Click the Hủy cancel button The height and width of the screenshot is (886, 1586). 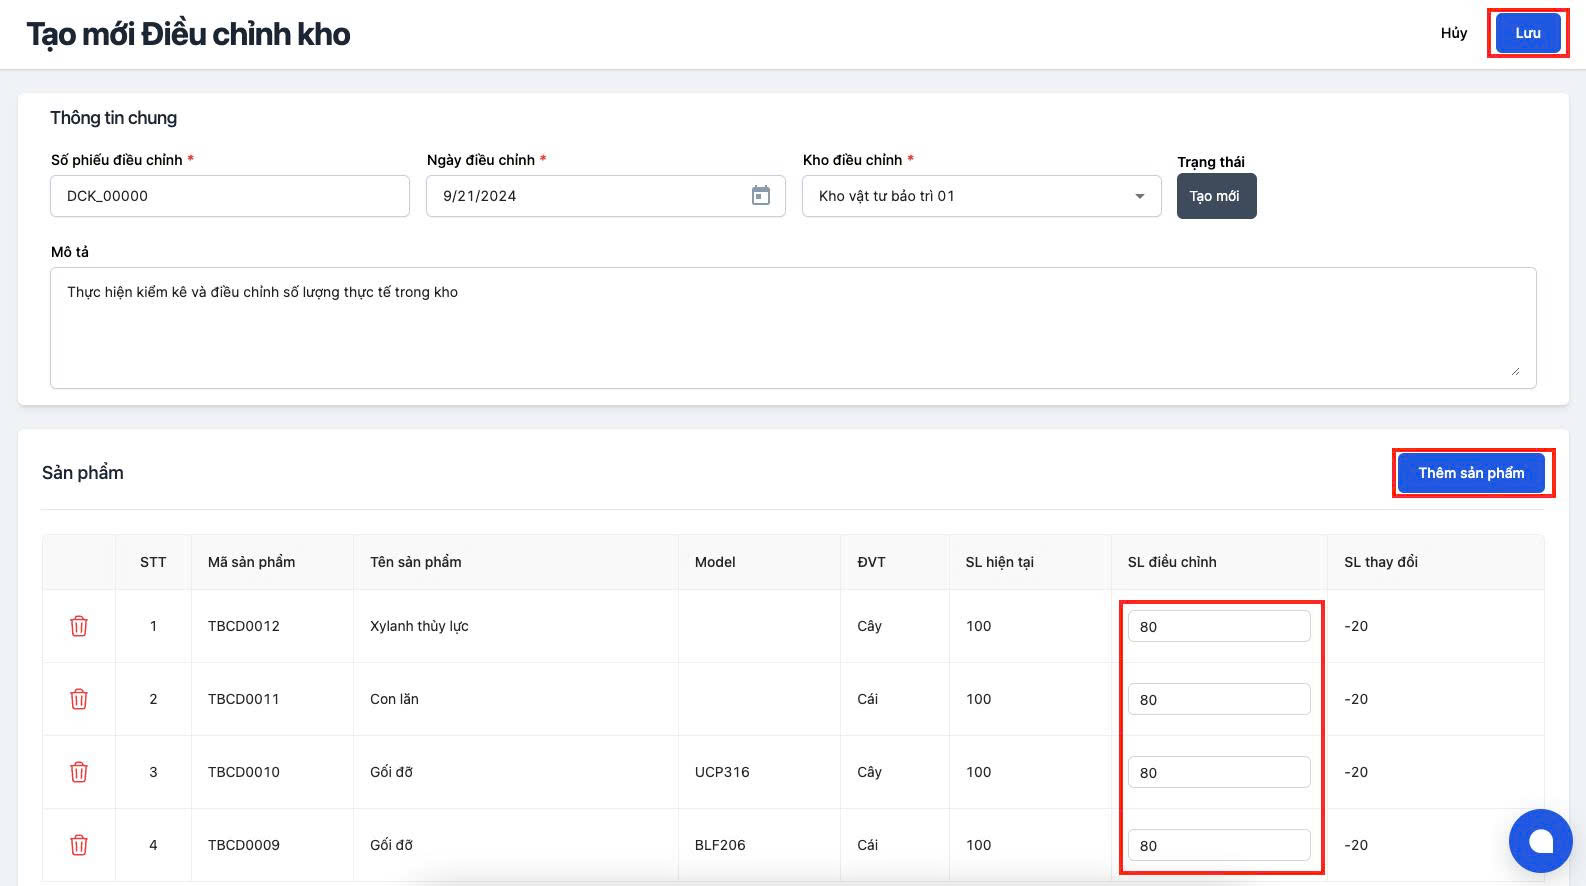click(x=1453, y=33)
